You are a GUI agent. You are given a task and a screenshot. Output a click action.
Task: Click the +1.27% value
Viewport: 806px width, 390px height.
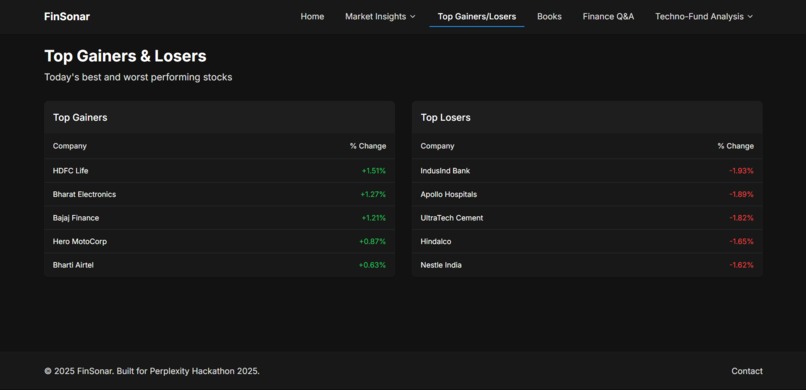click(x=373, y=194)
